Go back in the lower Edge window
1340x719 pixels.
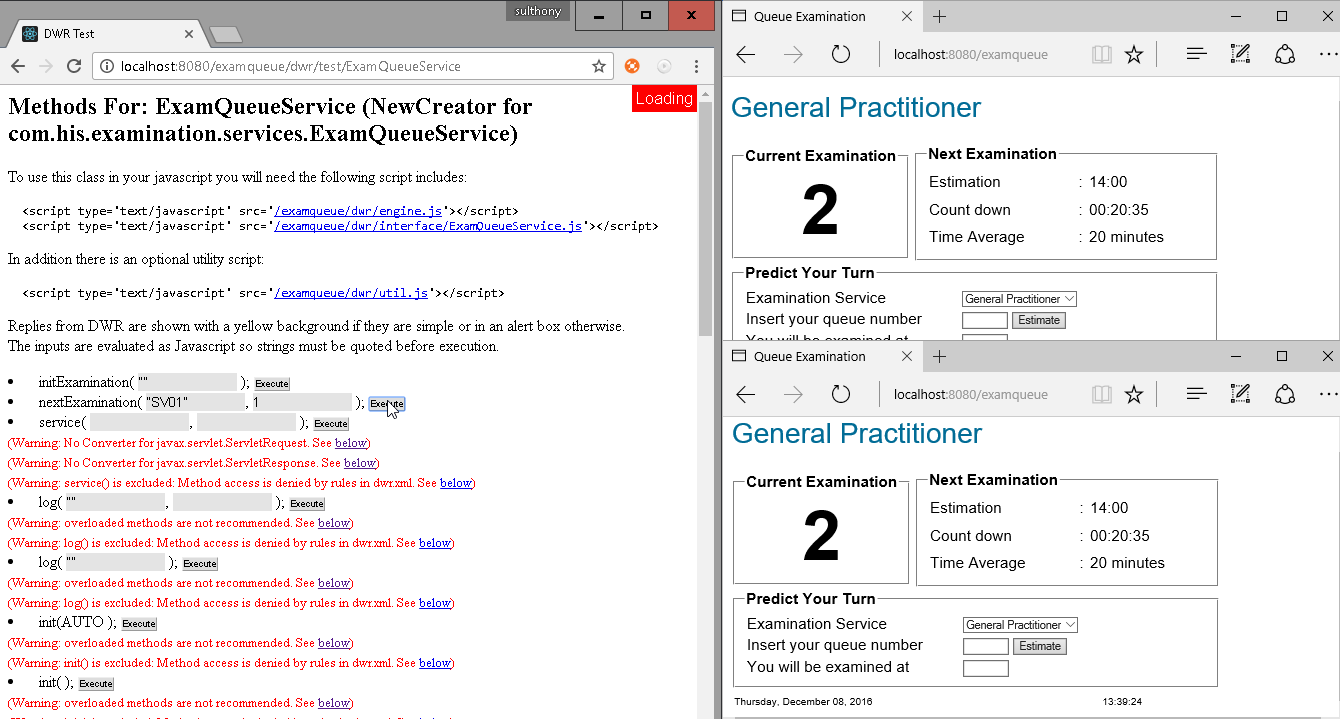click(745, 394)
